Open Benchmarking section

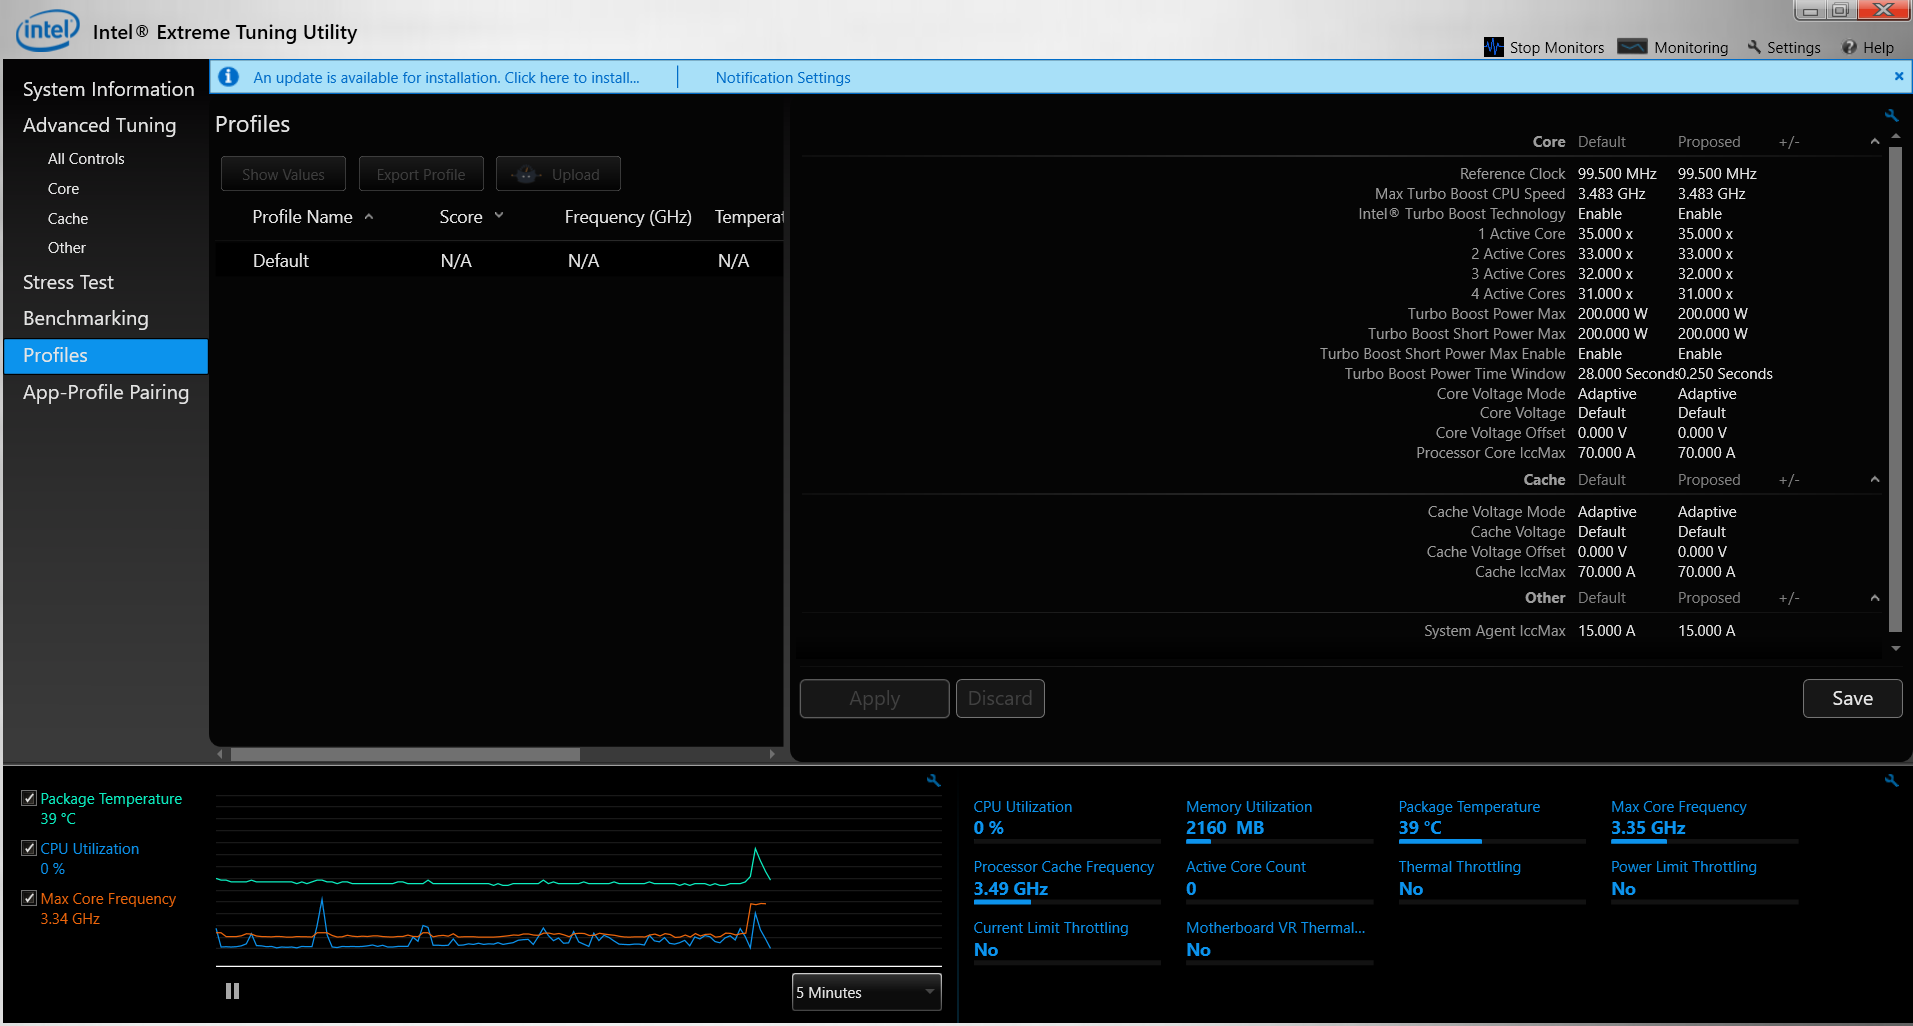pyautogui.click(x=85, y=319)
